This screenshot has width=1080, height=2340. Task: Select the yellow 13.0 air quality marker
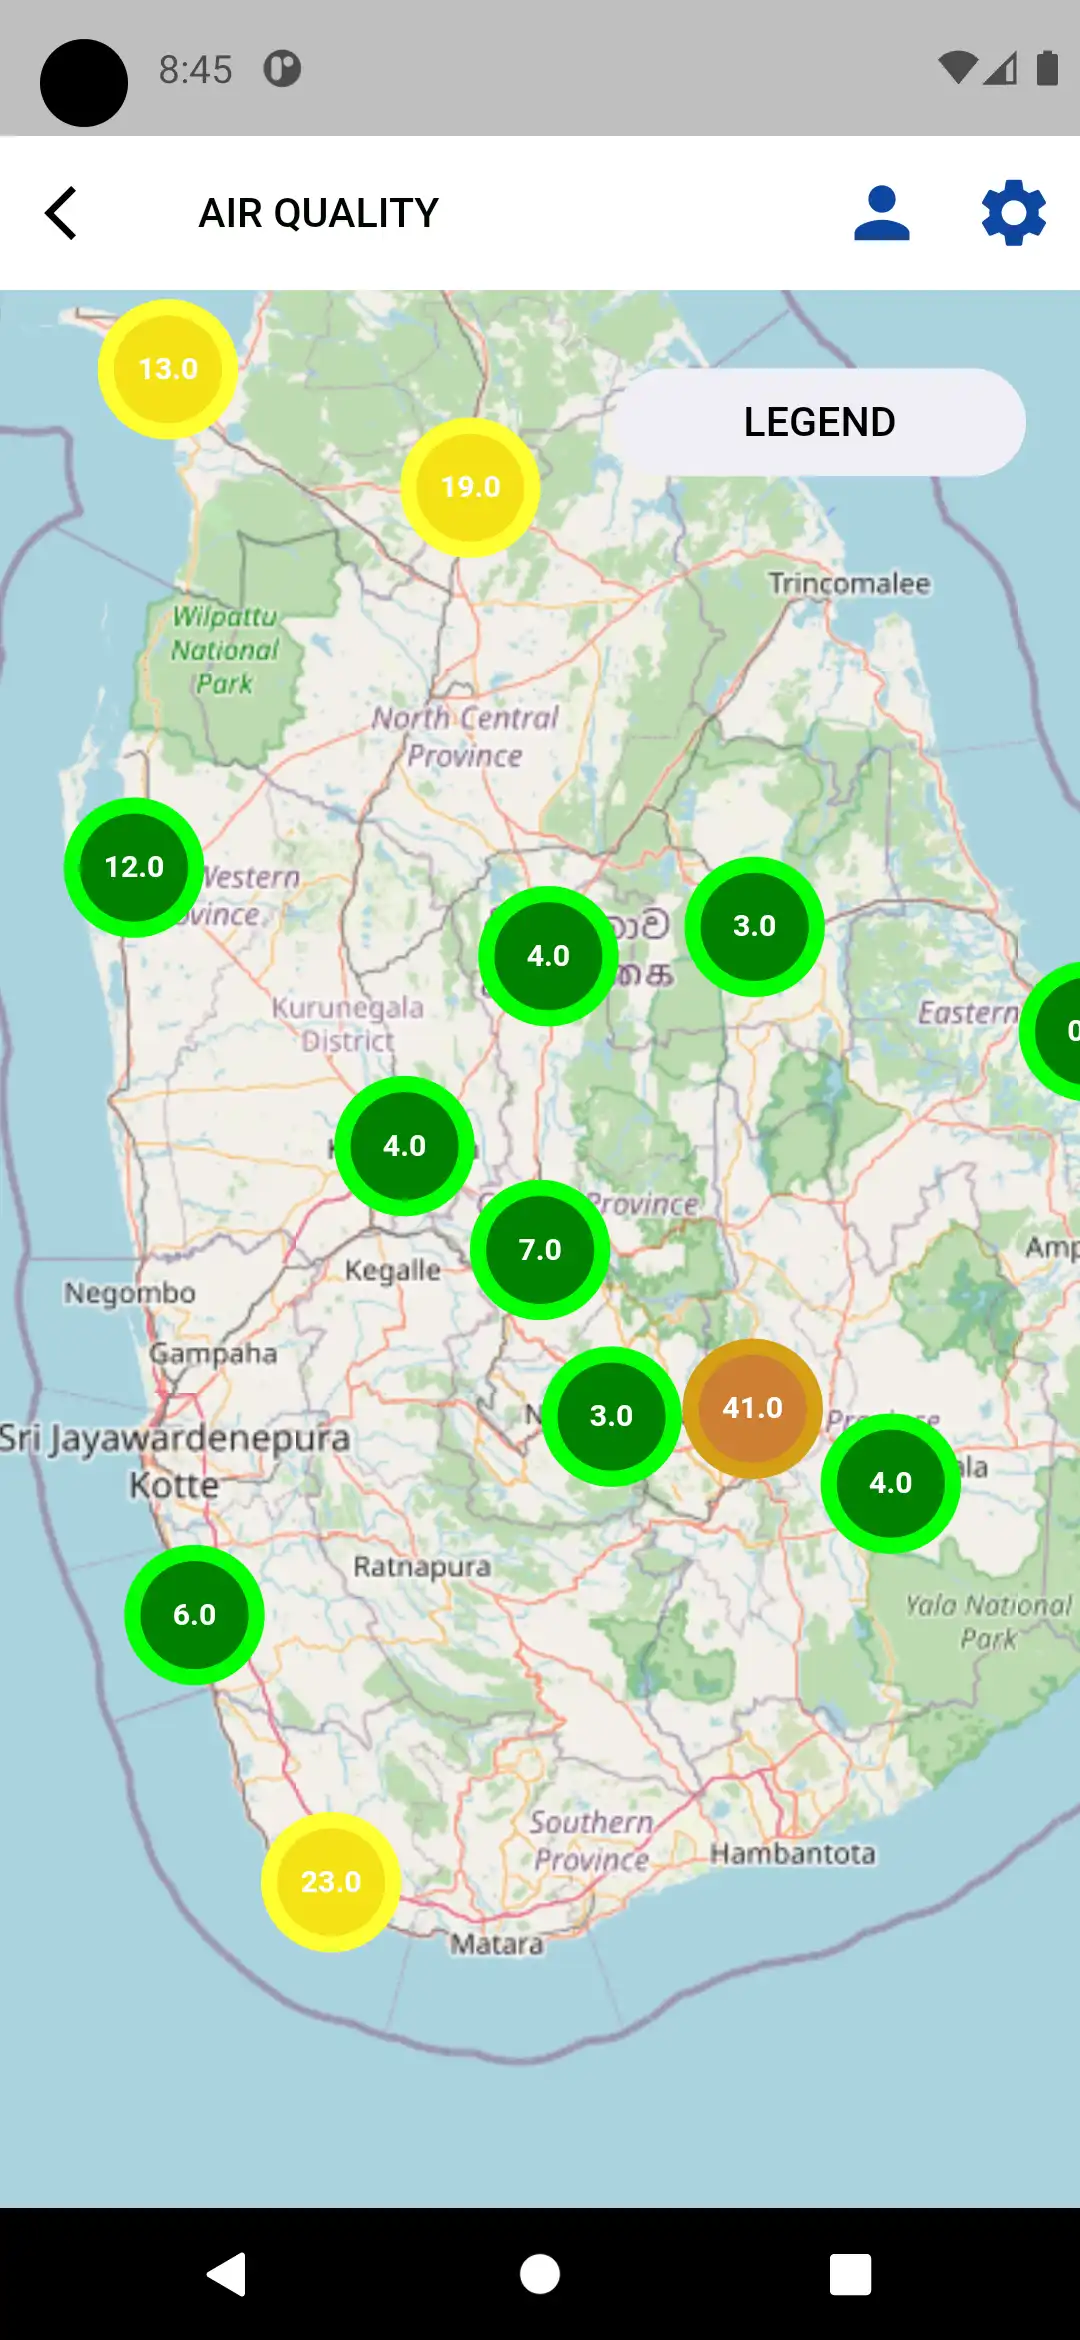[x=168, y=369]
